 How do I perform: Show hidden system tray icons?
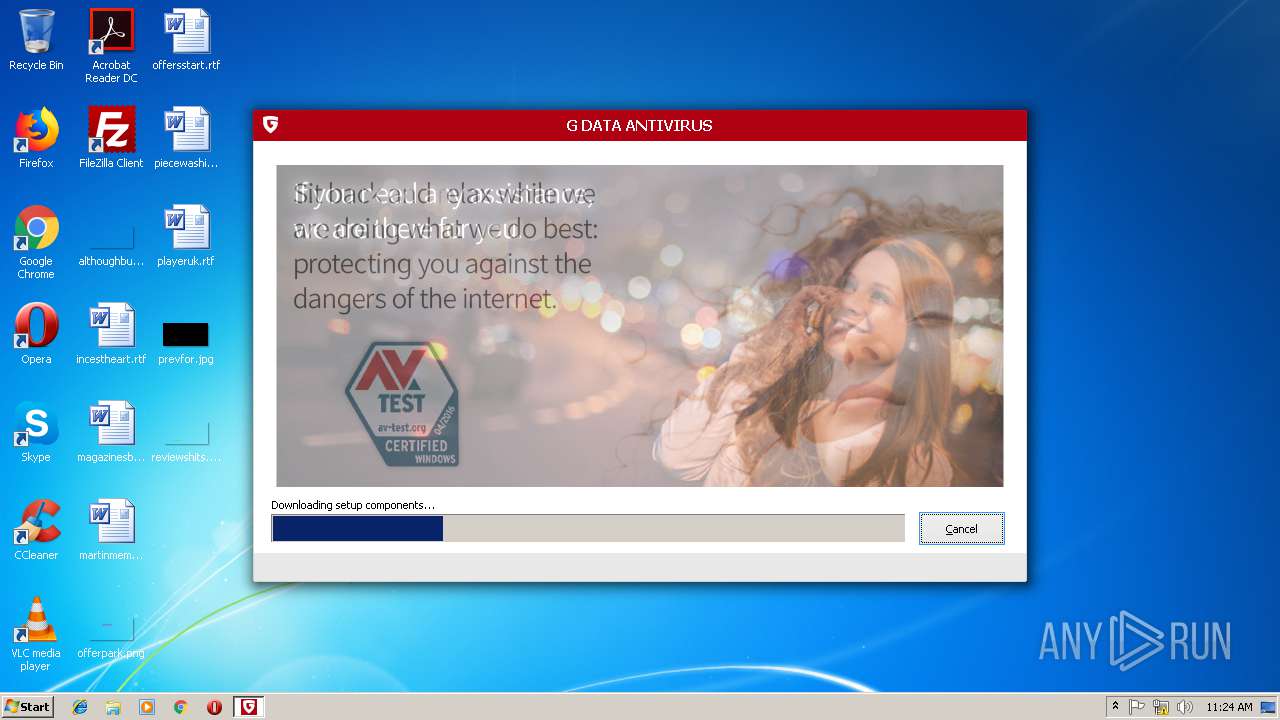tap(1115, 707)
